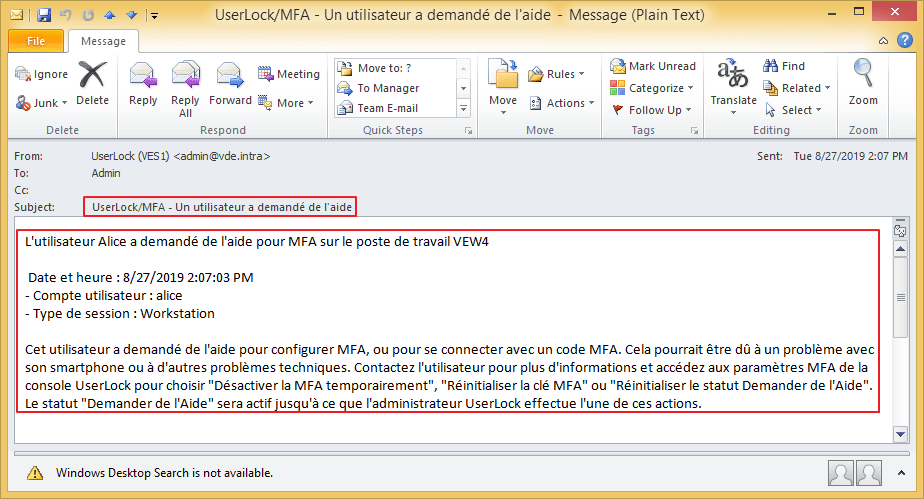
Task: Open the Move dropdown
Action: [x=503, y=87]
